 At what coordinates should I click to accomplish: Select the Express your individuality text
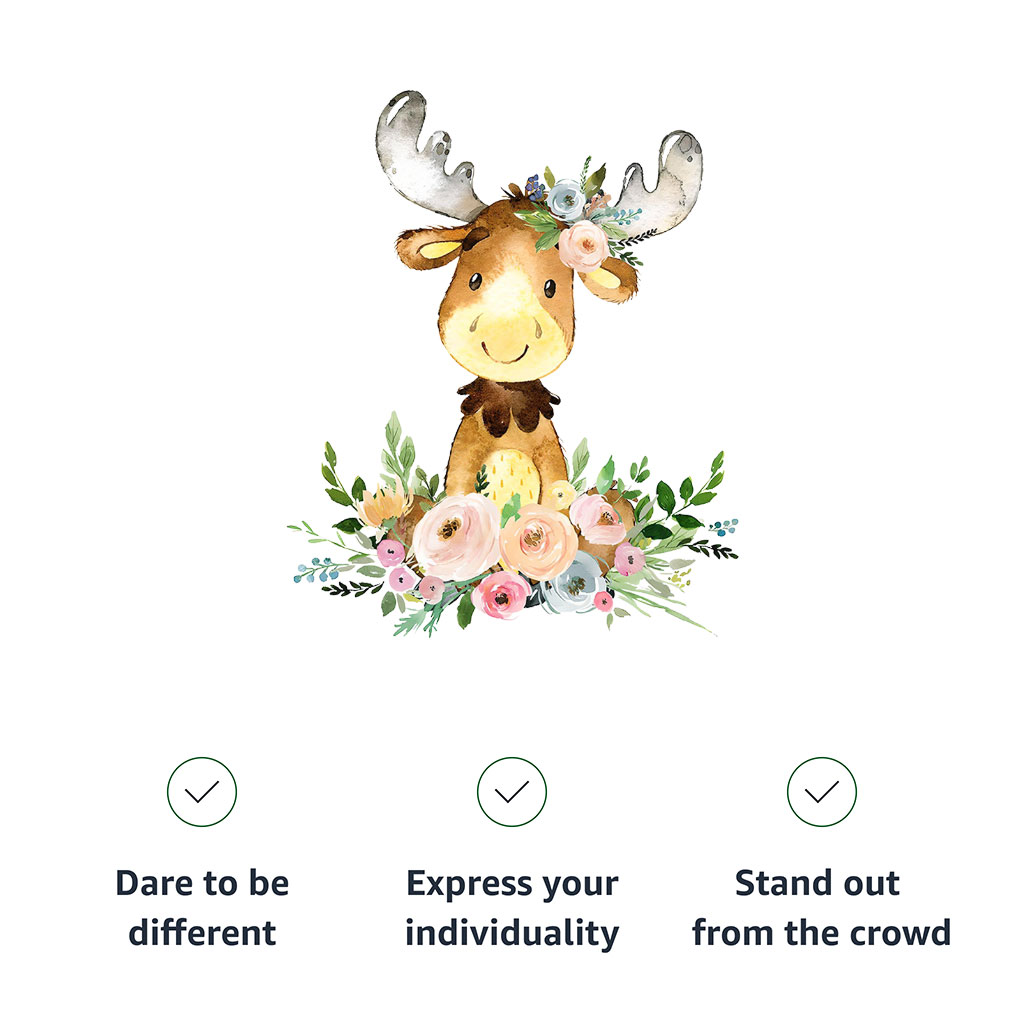tap(512, 908)
